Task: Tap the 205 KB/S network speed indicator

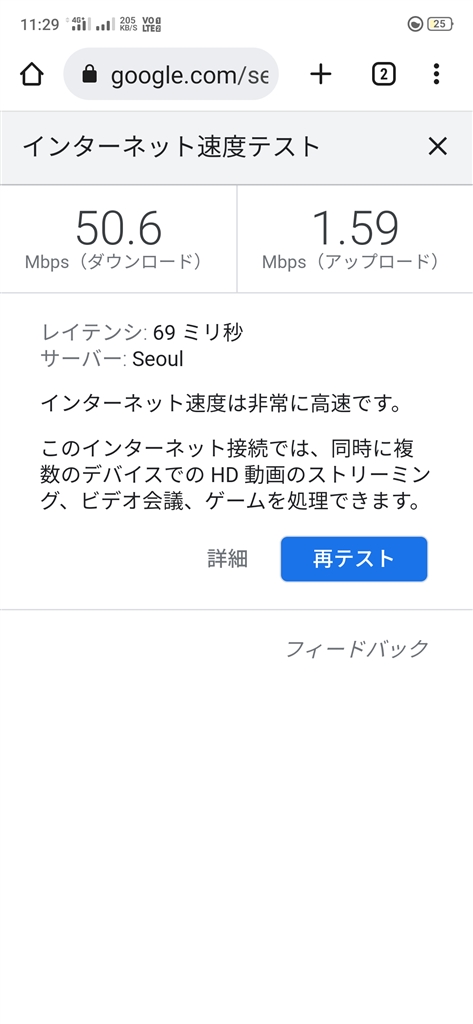Action: coord(129,24)
